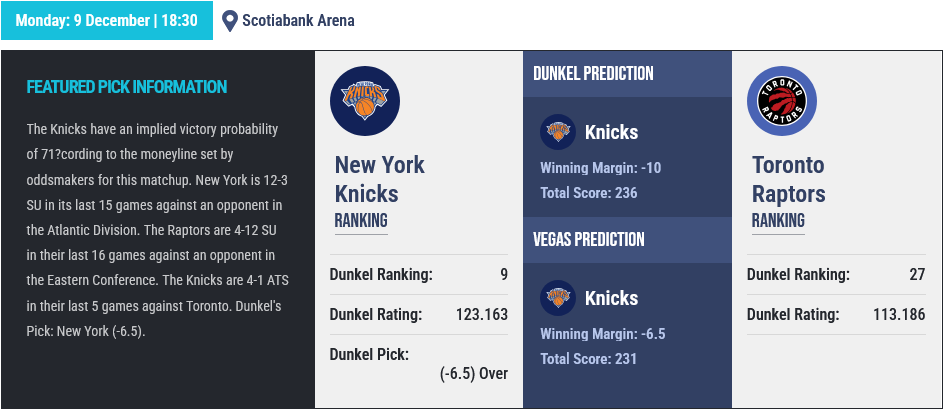The height and width of the screenshot is (410, 944).
Task: Open the Toronto Raptors team name link
Action: coord(789,179)
